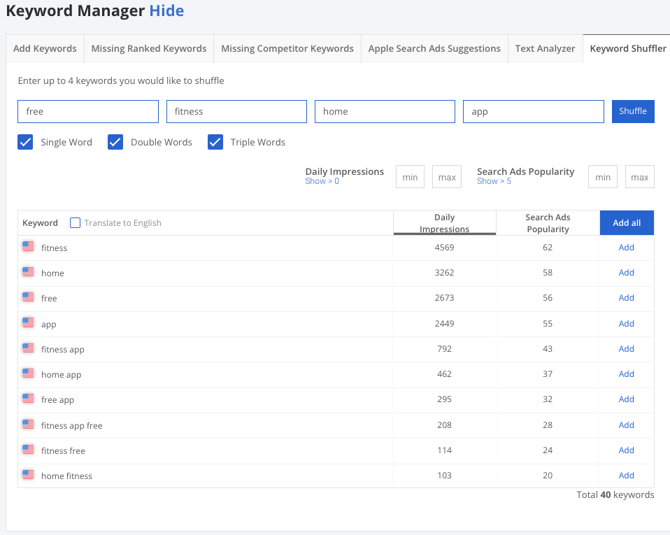This screenshot has width=670, height=535.
Task: Toggle the Double Words checkbox
Action: point(116,142)
